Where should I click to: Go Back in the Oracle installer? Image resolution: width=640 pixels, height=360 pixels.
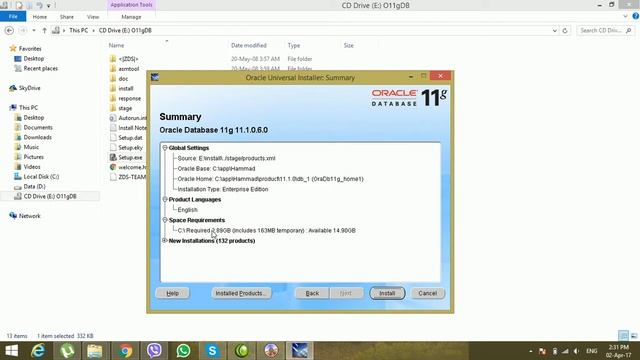(x=312, y=293)
